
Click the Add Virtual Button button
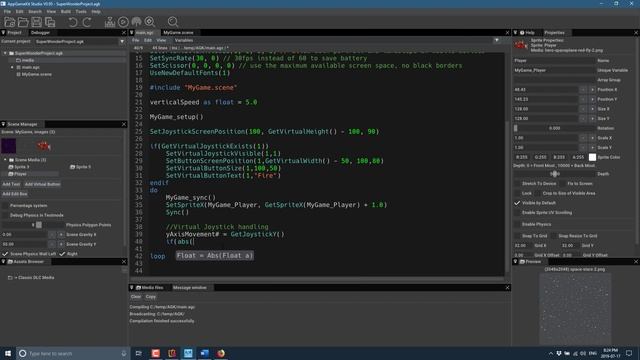[x=42, y=184]
